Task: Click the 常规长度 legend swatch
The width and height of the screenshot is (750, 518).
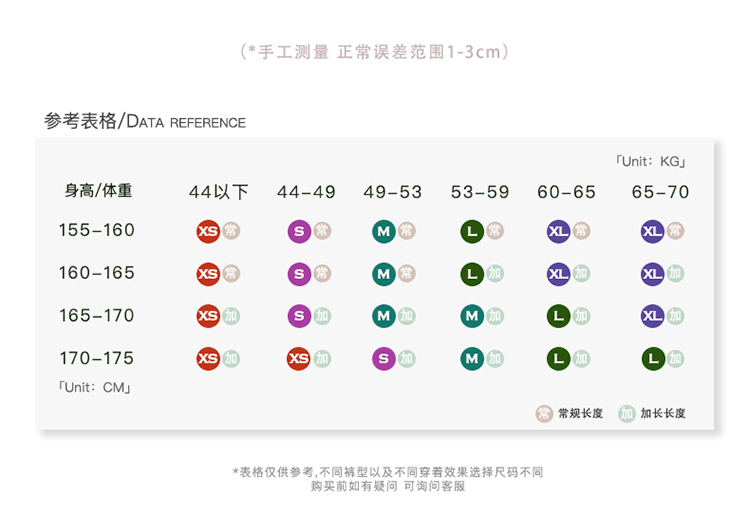Action: coord(544,413)
